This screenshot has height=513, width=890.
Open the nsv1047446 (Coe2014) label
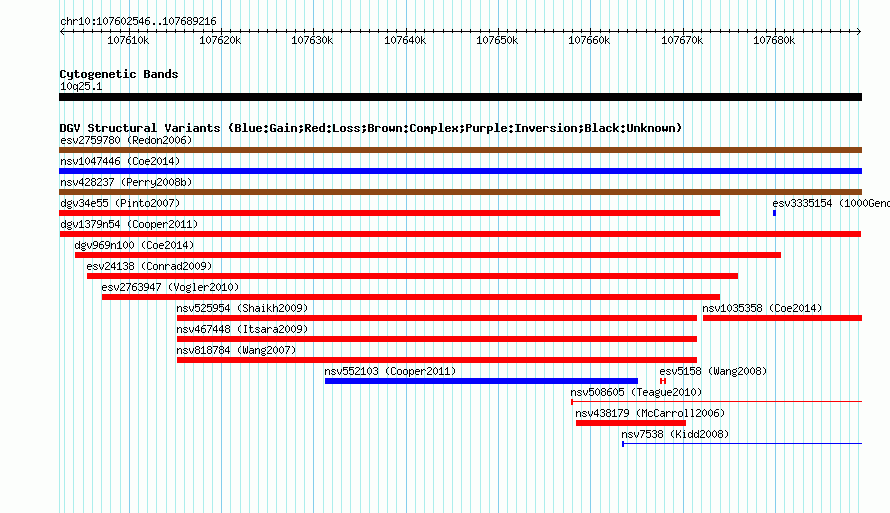(x=120, y=161)
